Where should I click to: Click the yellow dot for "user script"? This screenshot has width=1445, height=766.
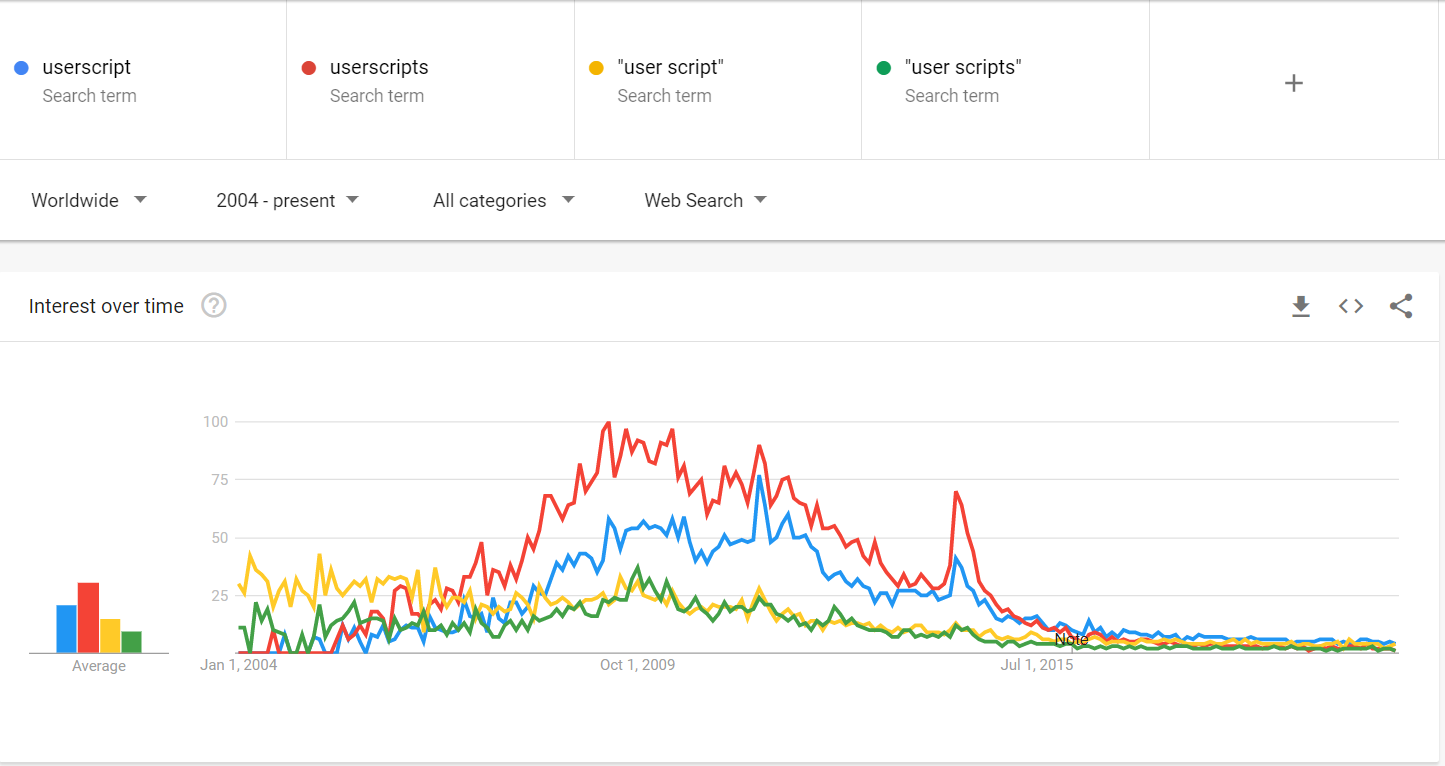click(596, 68)
